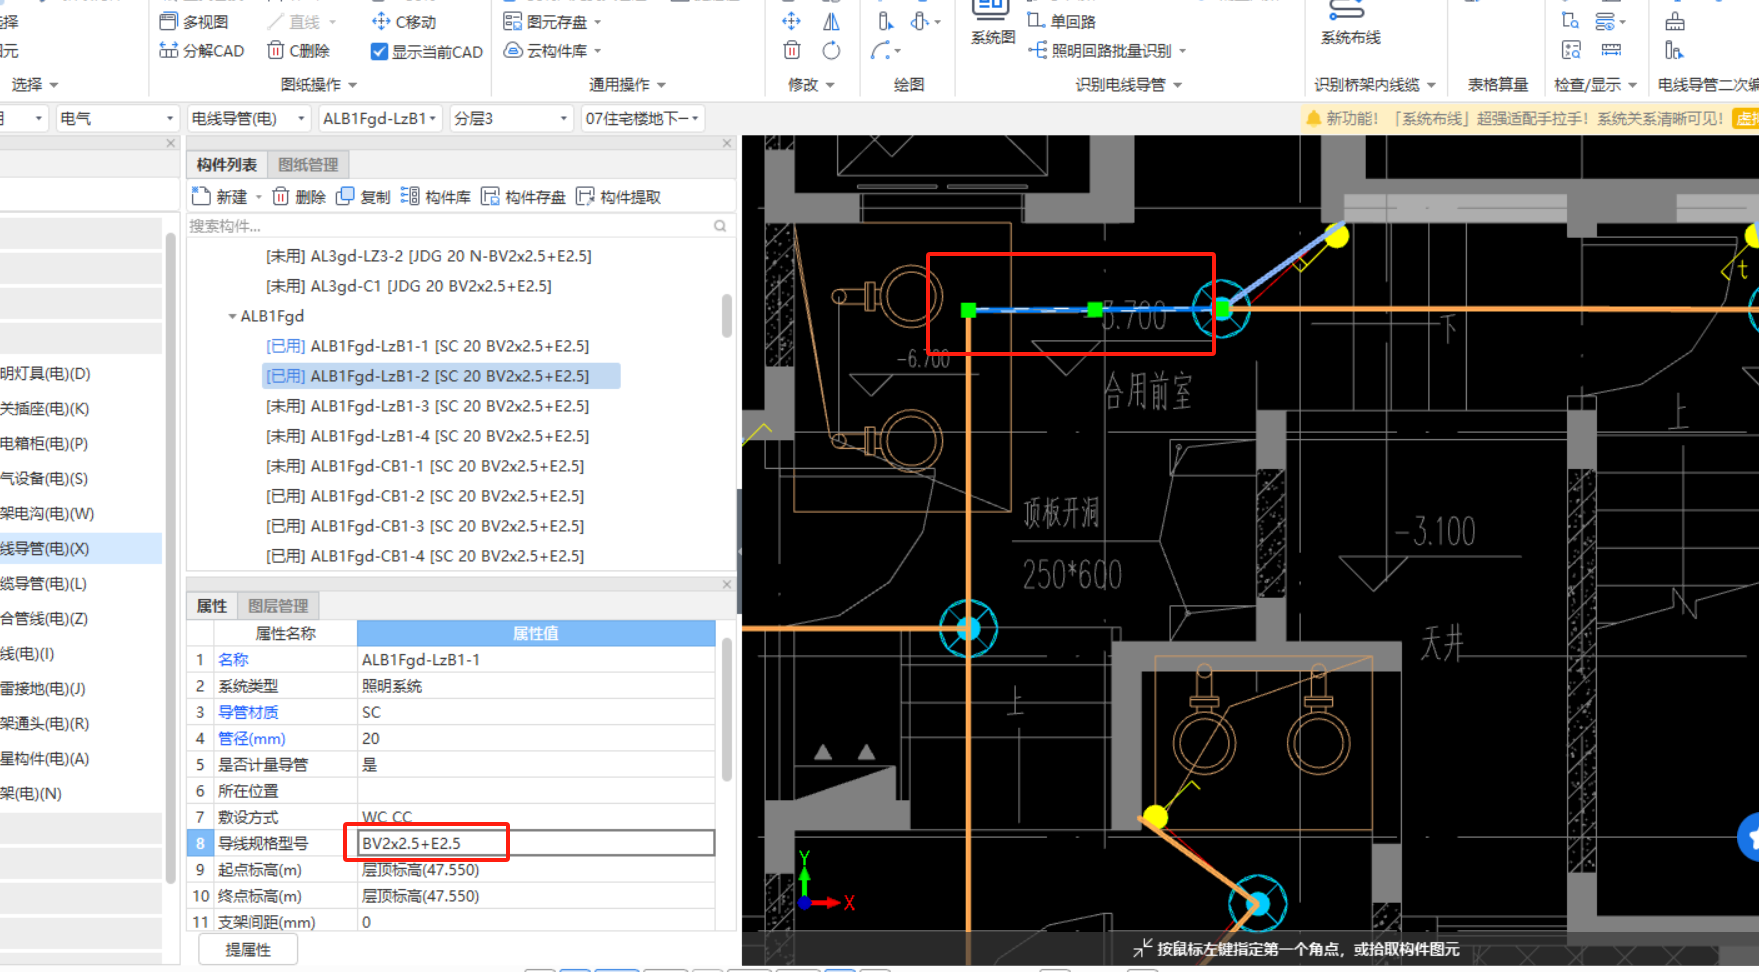Click the 起点标高 value cell
The image size is (1759, 972).
(x=536, y=870)
